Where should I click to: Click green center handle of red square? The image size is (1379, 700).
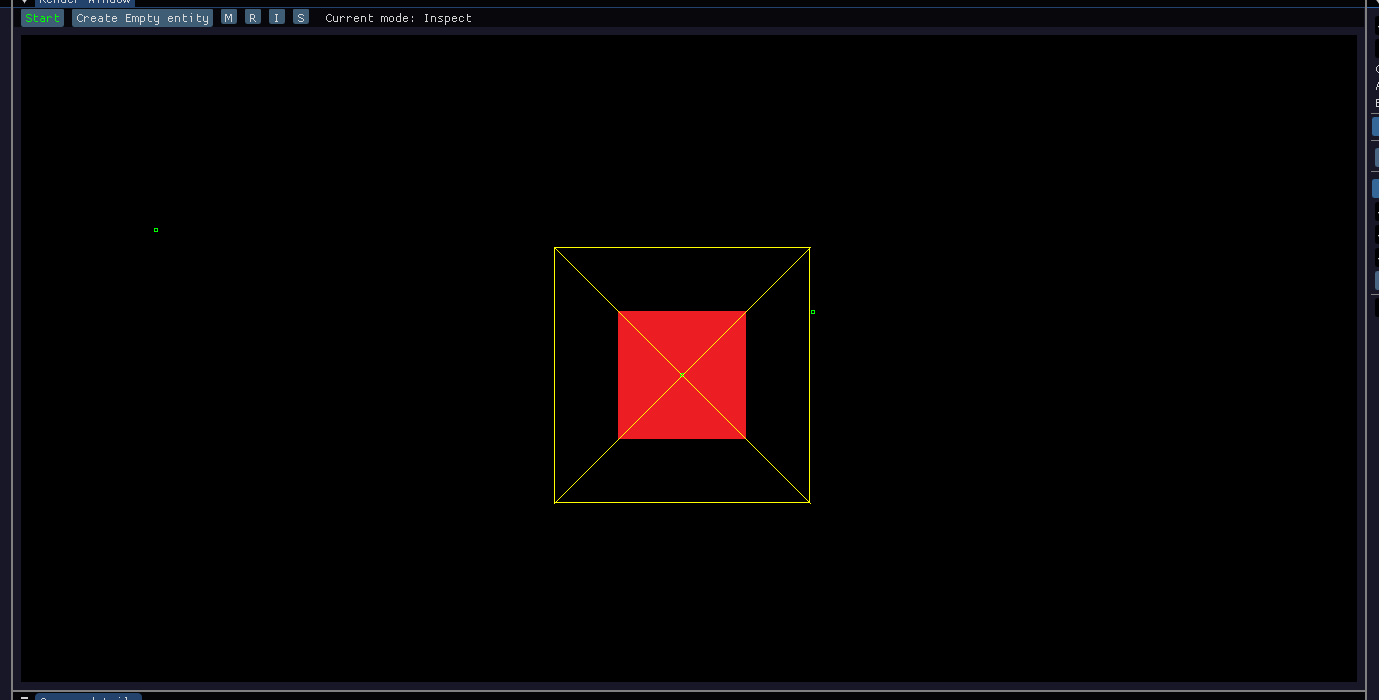[682, 376]
